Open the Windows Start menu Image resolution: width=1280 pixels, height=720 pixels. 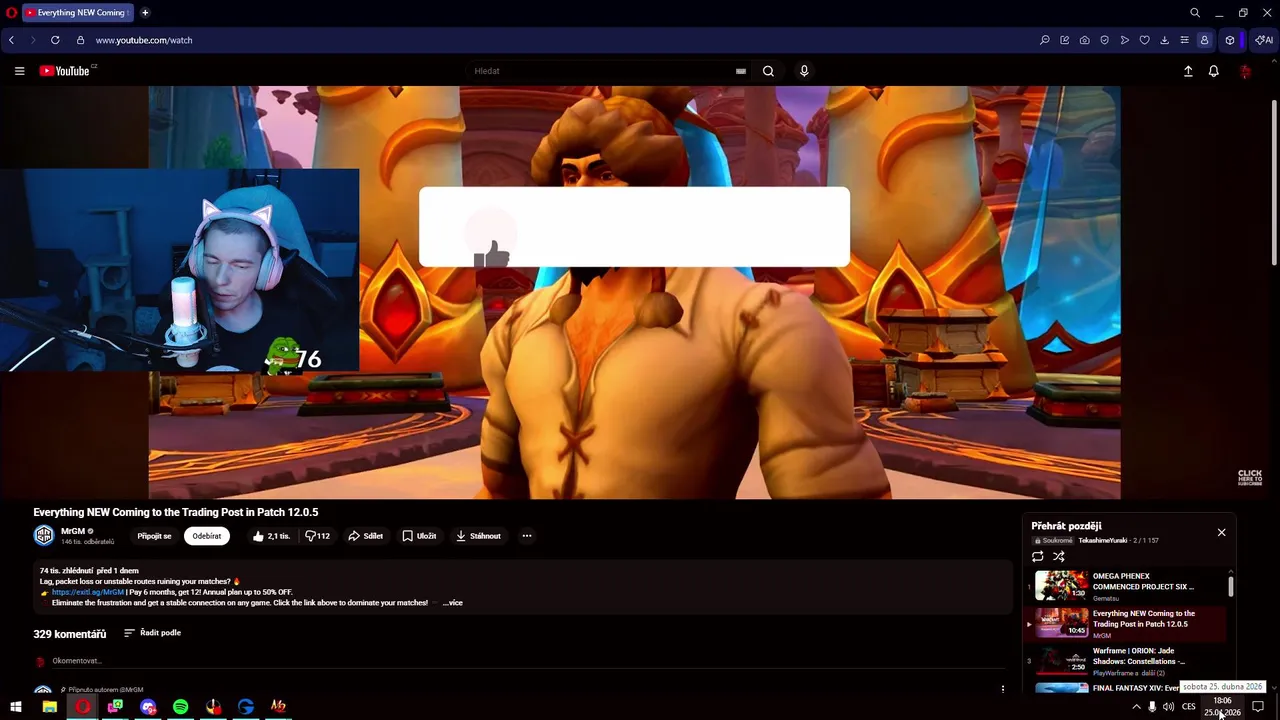pos(16,706)
